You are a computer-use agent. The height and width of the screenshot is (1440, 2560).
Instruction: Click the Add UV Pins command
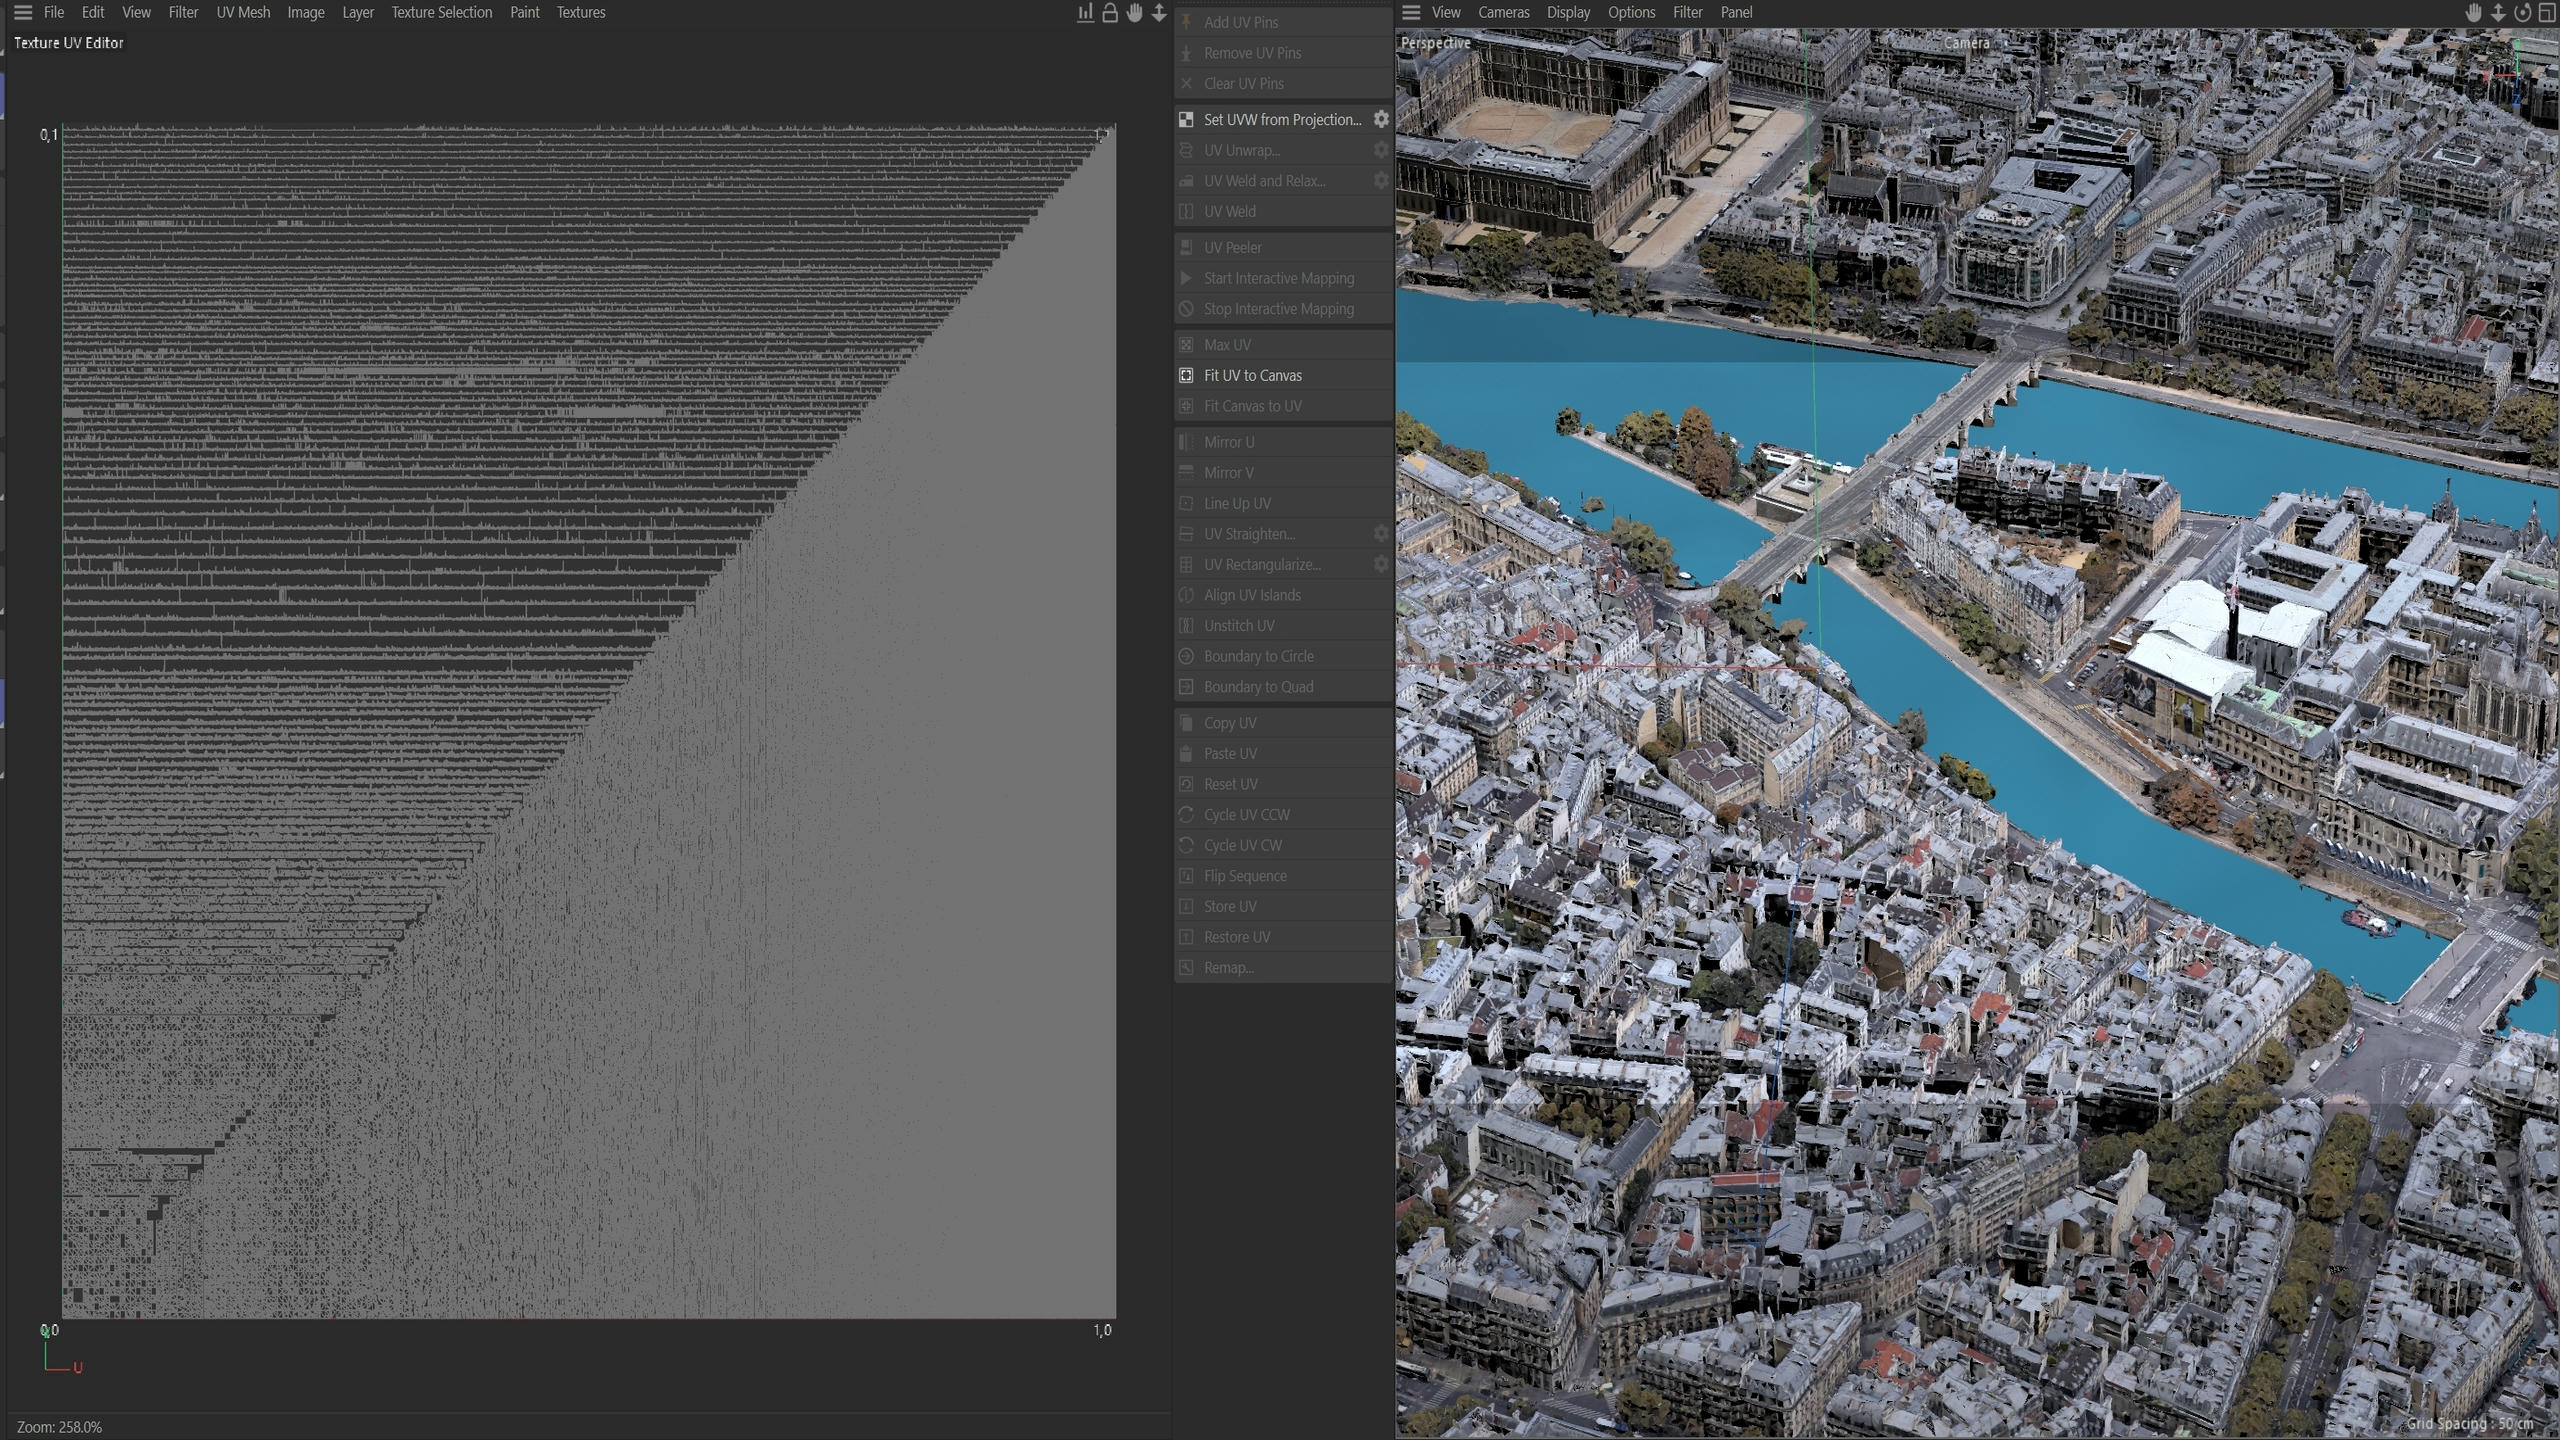coord(1283,22)
